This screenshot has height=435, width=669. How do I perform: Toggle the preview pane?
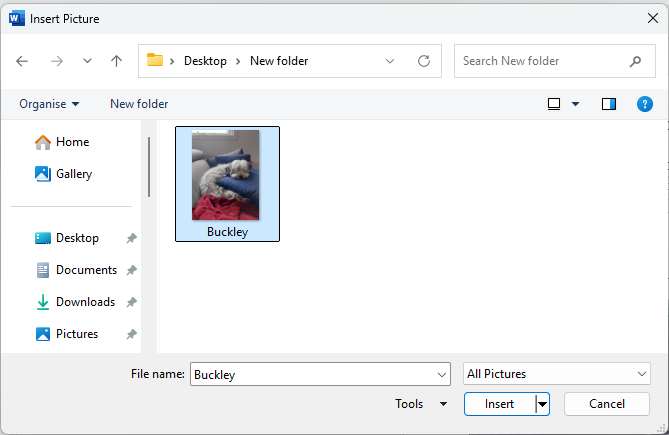609,104
